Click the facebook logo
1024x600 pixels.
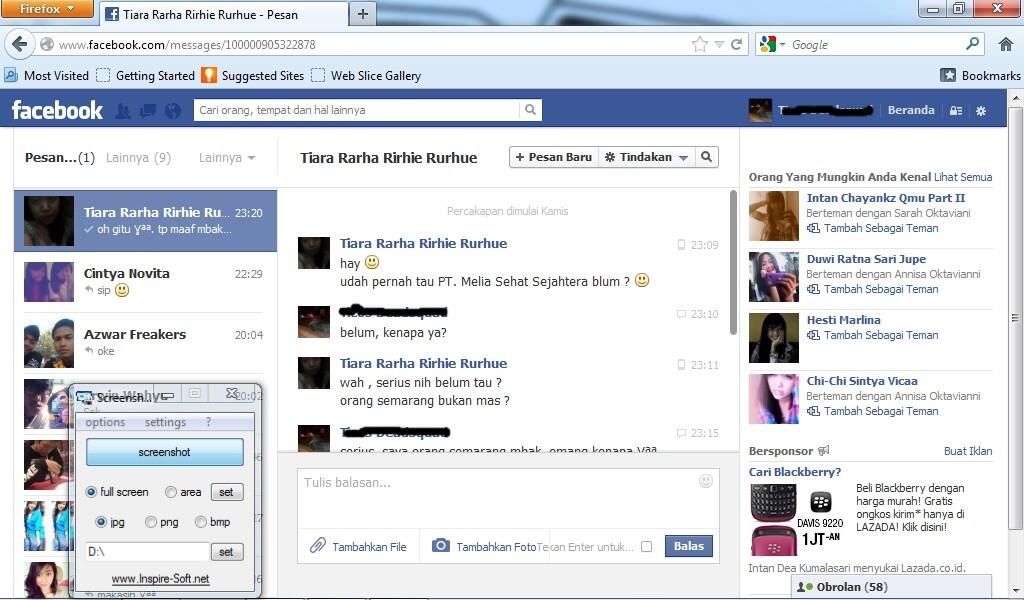(57, 110)
